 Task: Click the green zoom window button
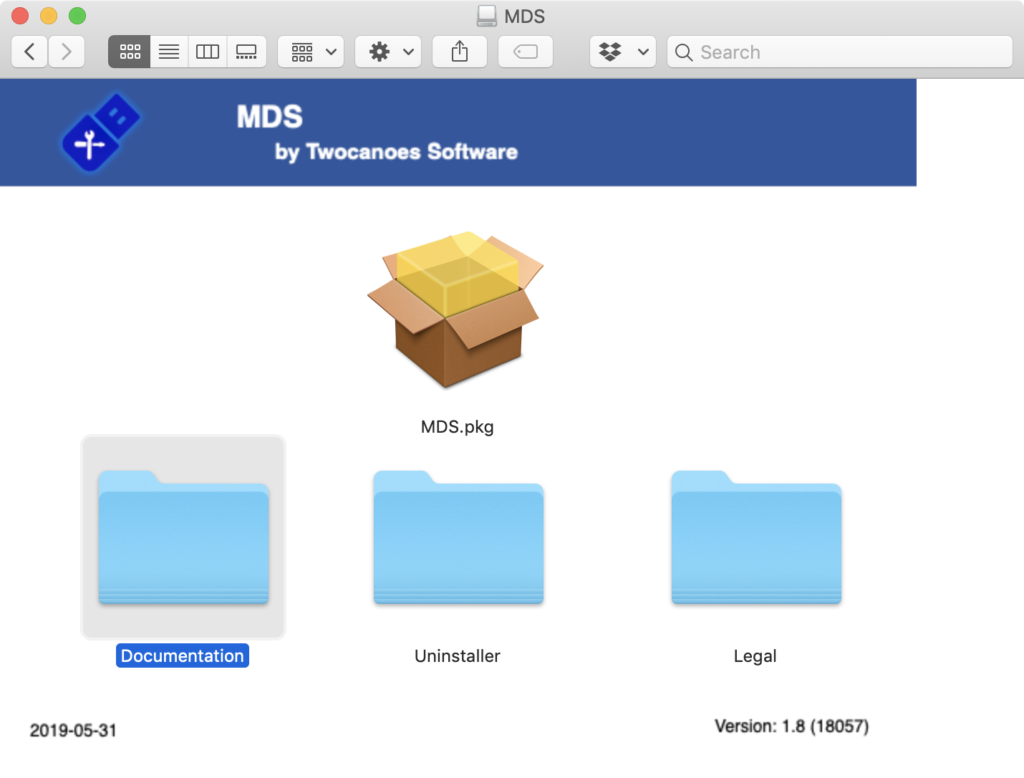point(78,16)
